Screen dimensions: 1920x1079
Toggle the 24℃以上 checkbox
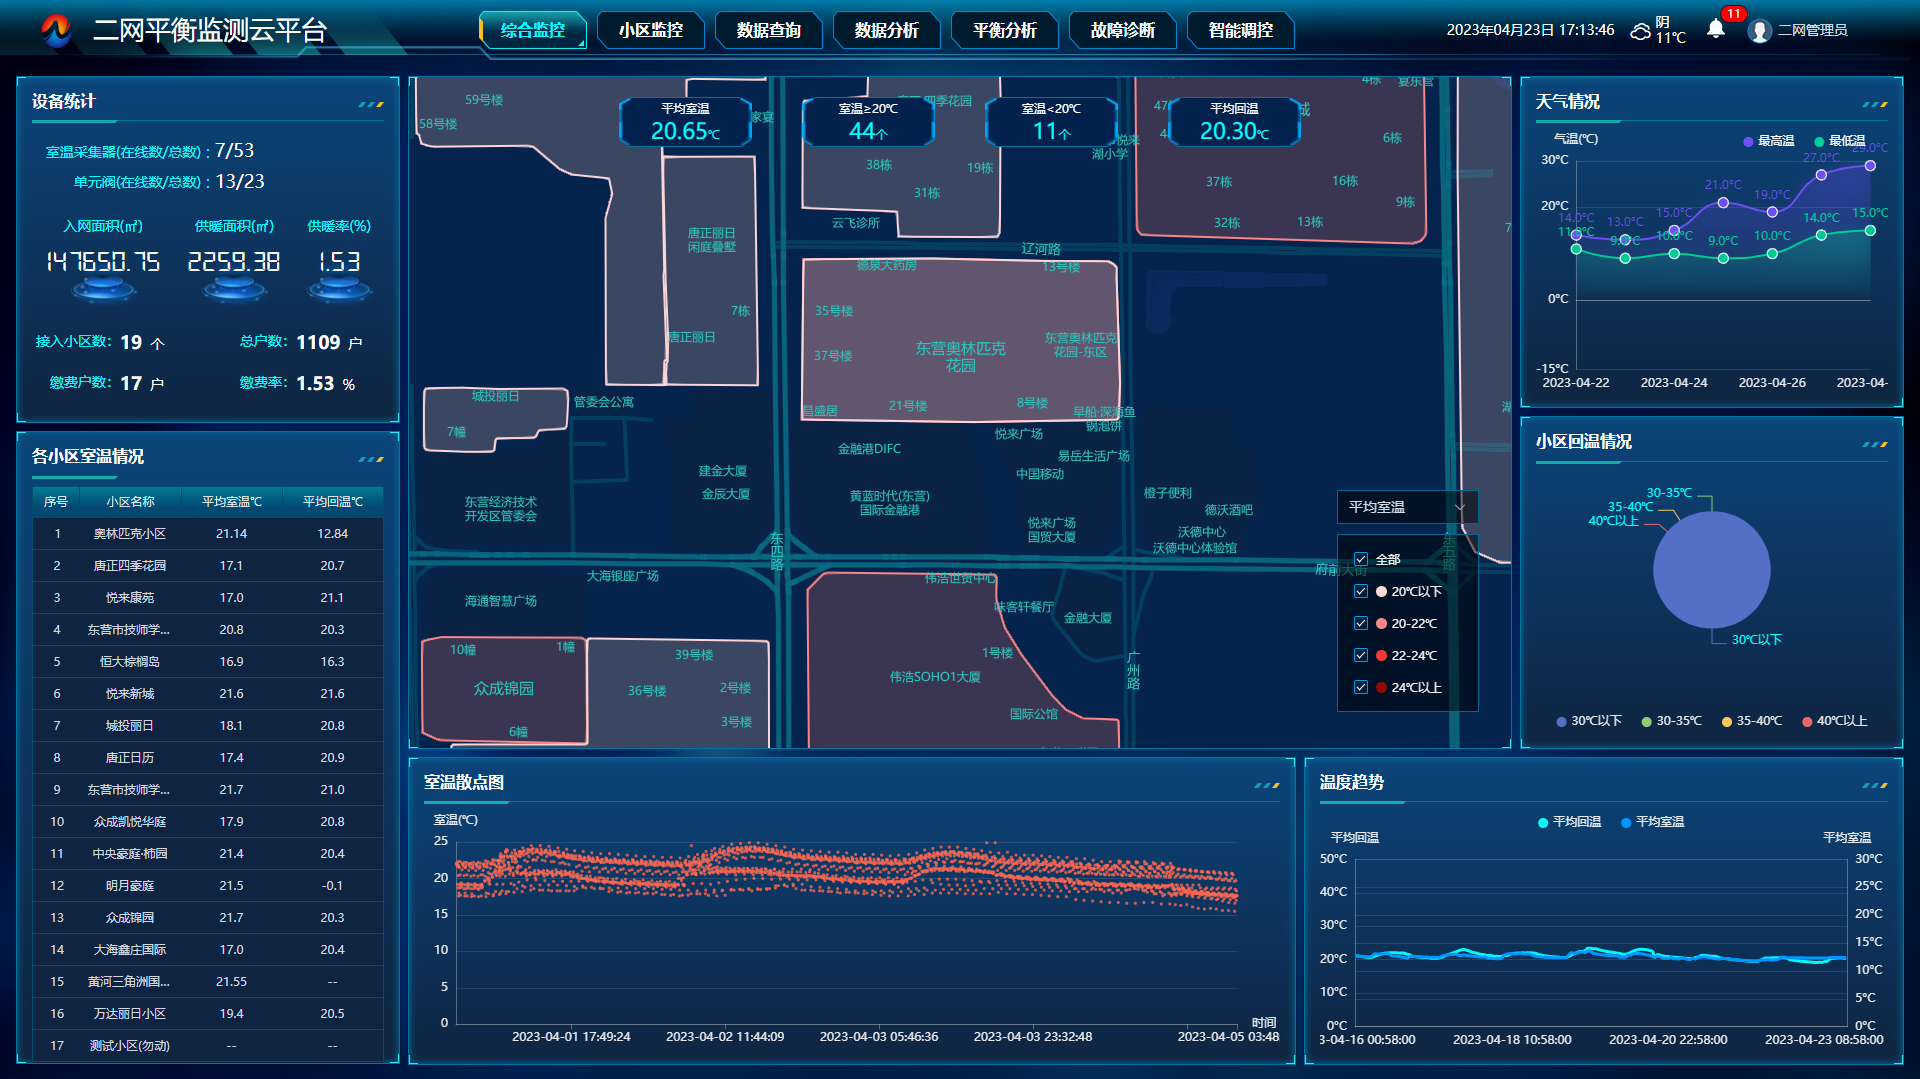pos(1361,687)
